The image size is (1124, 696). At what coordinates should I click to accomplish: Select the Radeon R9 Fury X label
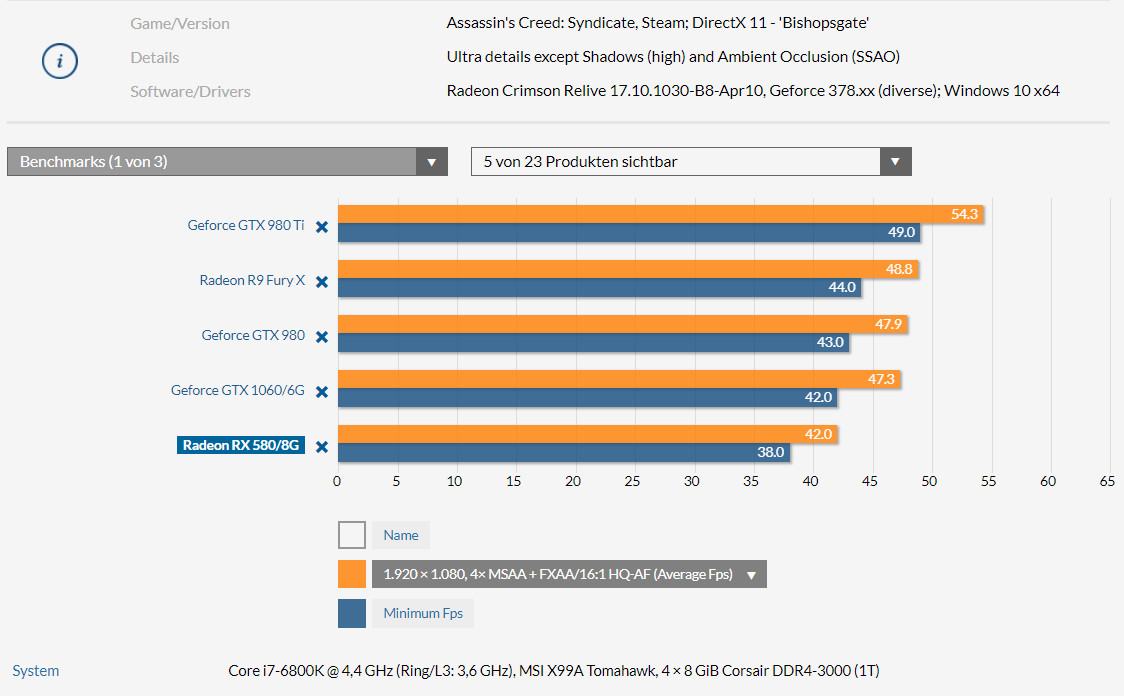point(252,280)
